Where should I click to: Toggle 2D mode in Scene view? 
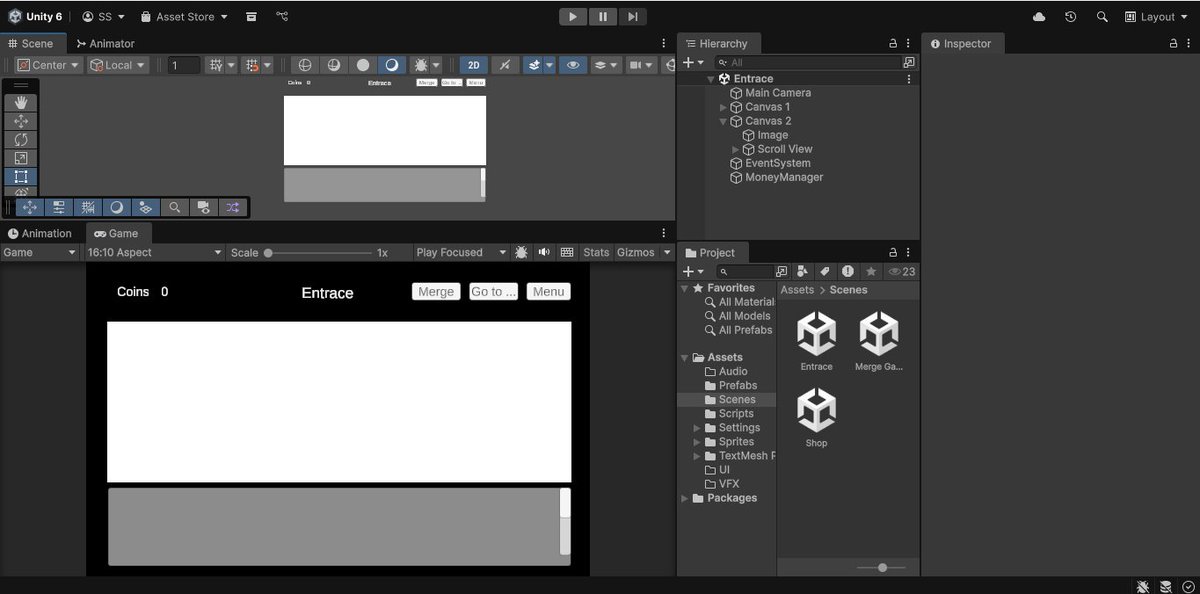[x=474, y=65]
